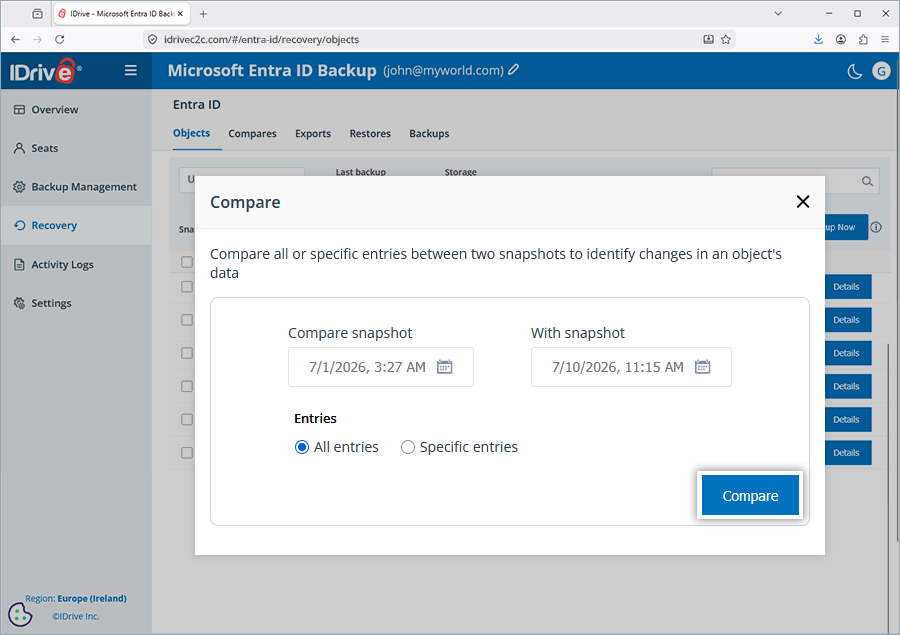Click the IDrive logo
Viewport: 900px width, 635px height.
45,71
